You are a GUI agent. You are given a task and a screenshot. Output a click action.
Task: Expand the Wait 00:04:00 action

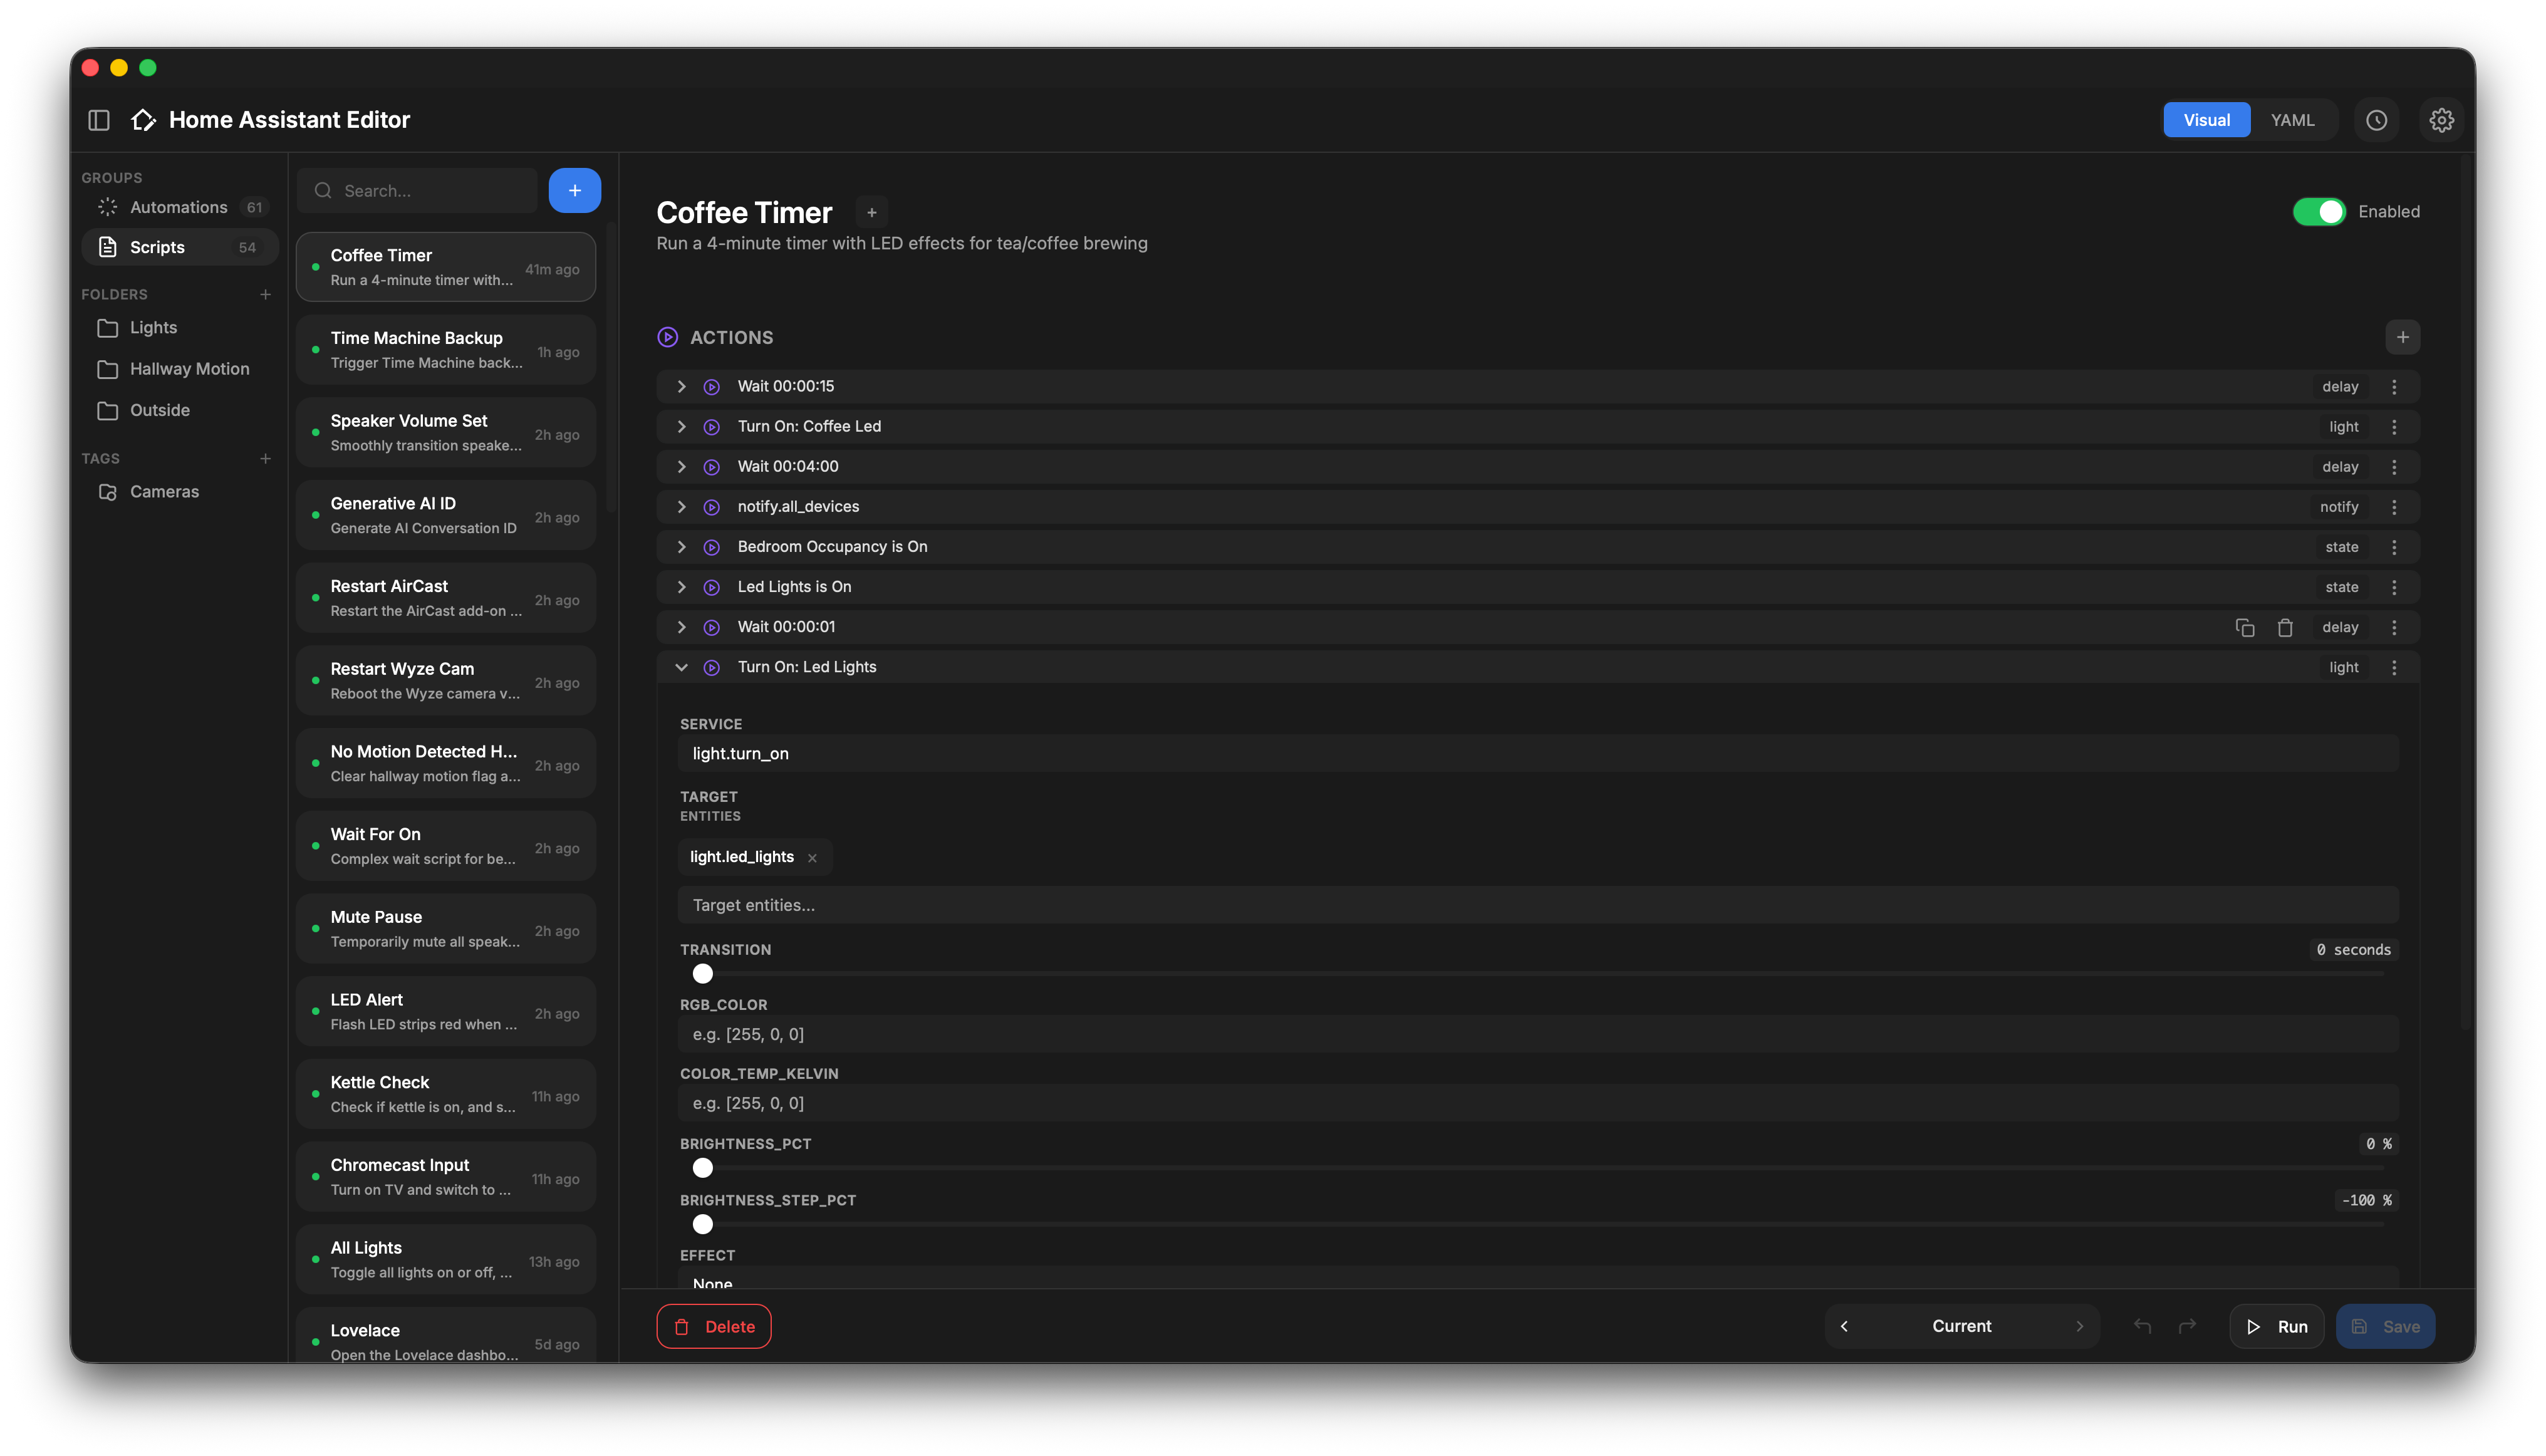click(681, 466)
